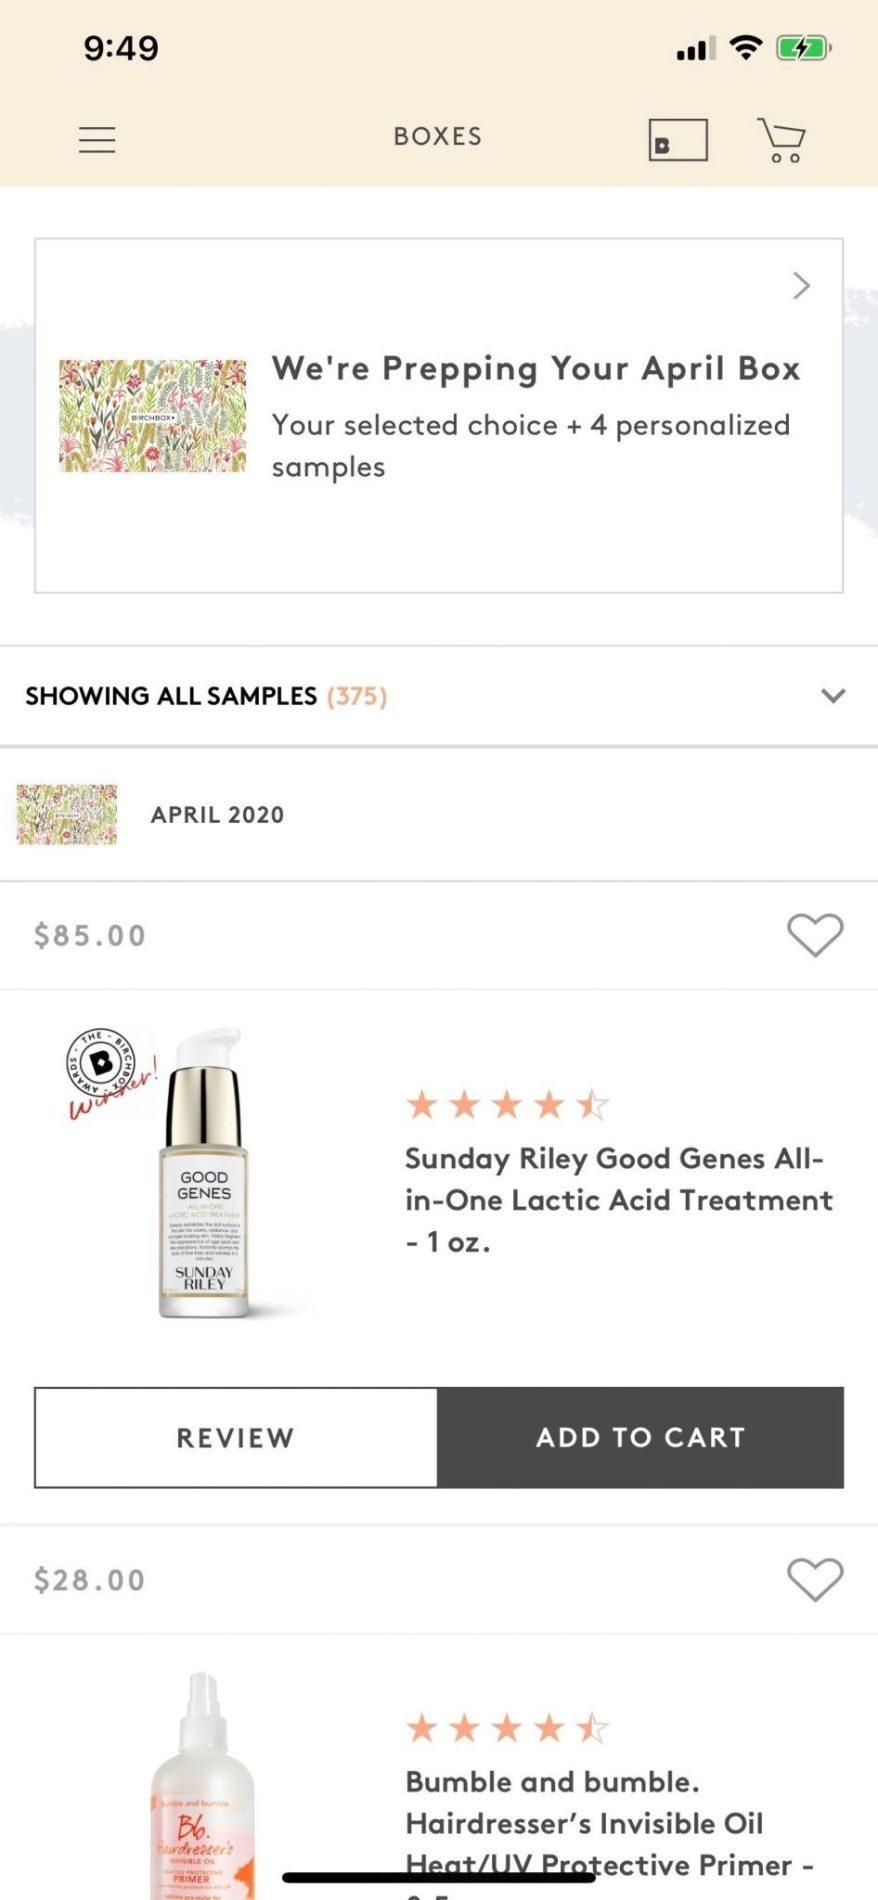Screen dimensions: 878x1900
Task: Open April Box details with right chevron
Action: 801,286
